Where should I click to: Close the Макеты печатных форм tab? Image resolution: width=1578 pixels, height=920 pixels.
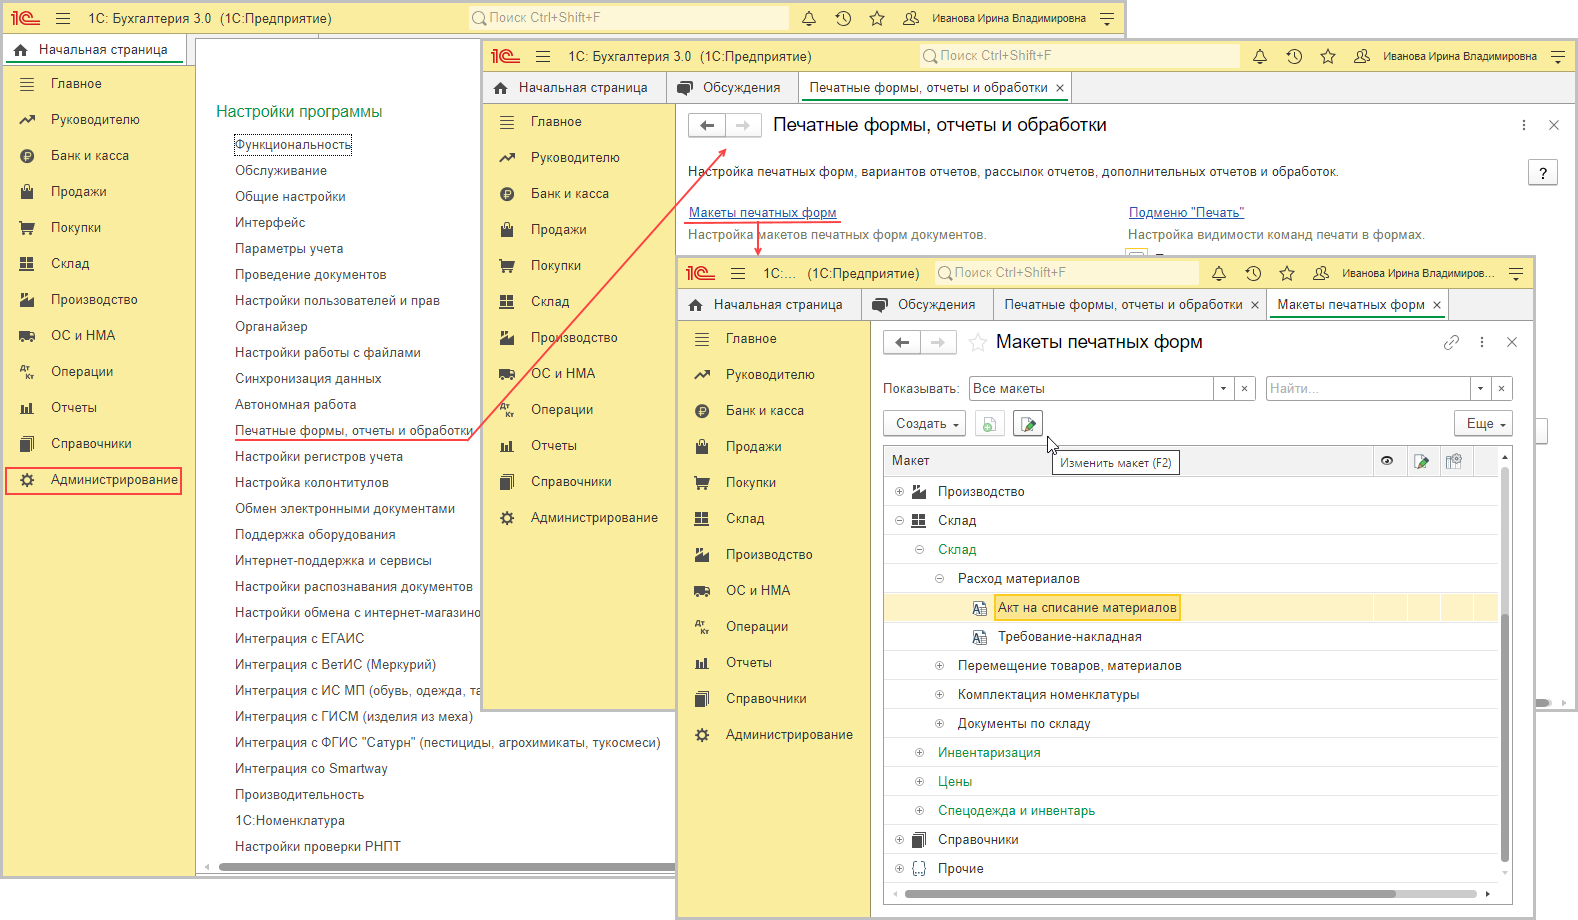tap(1437, 305)
